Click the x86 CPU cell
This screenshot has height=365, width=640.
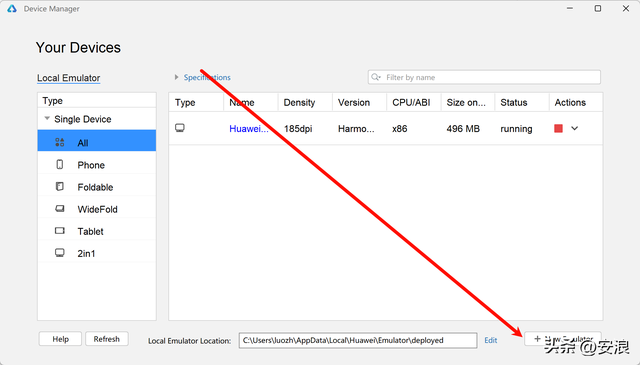click(400, 129)
